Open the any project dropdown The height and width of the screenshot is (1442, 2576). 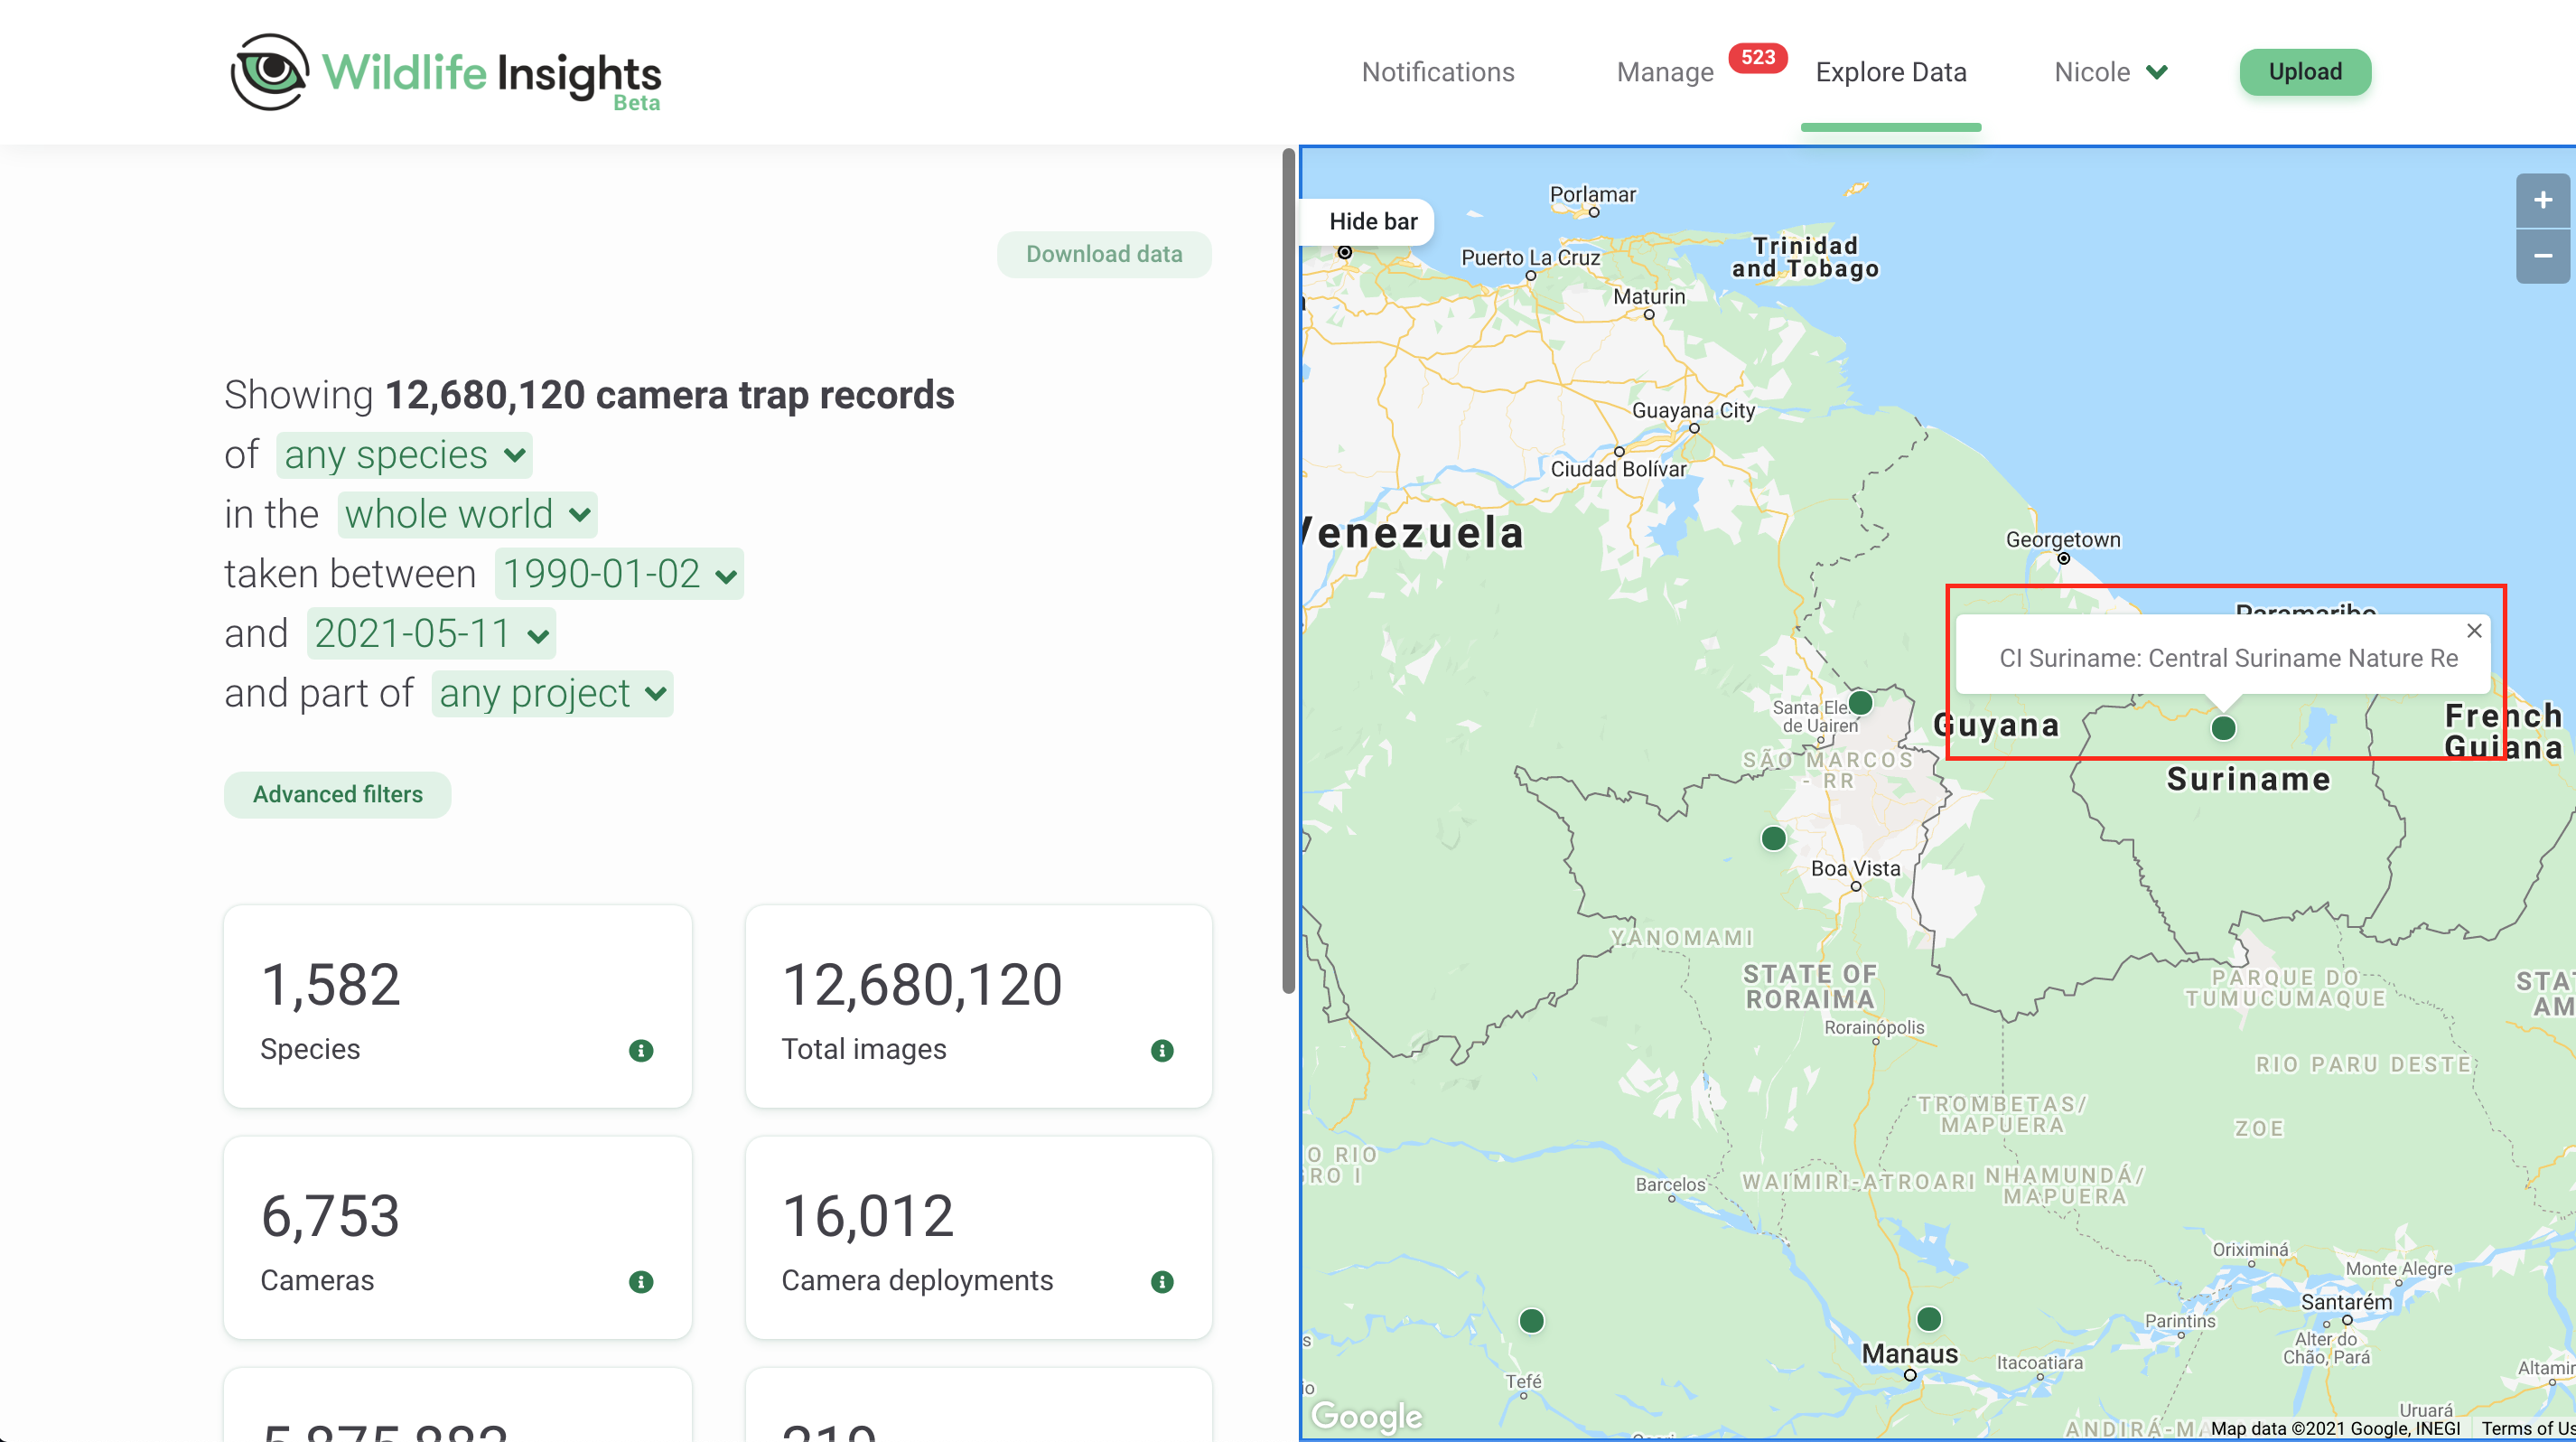coord(552,694)
